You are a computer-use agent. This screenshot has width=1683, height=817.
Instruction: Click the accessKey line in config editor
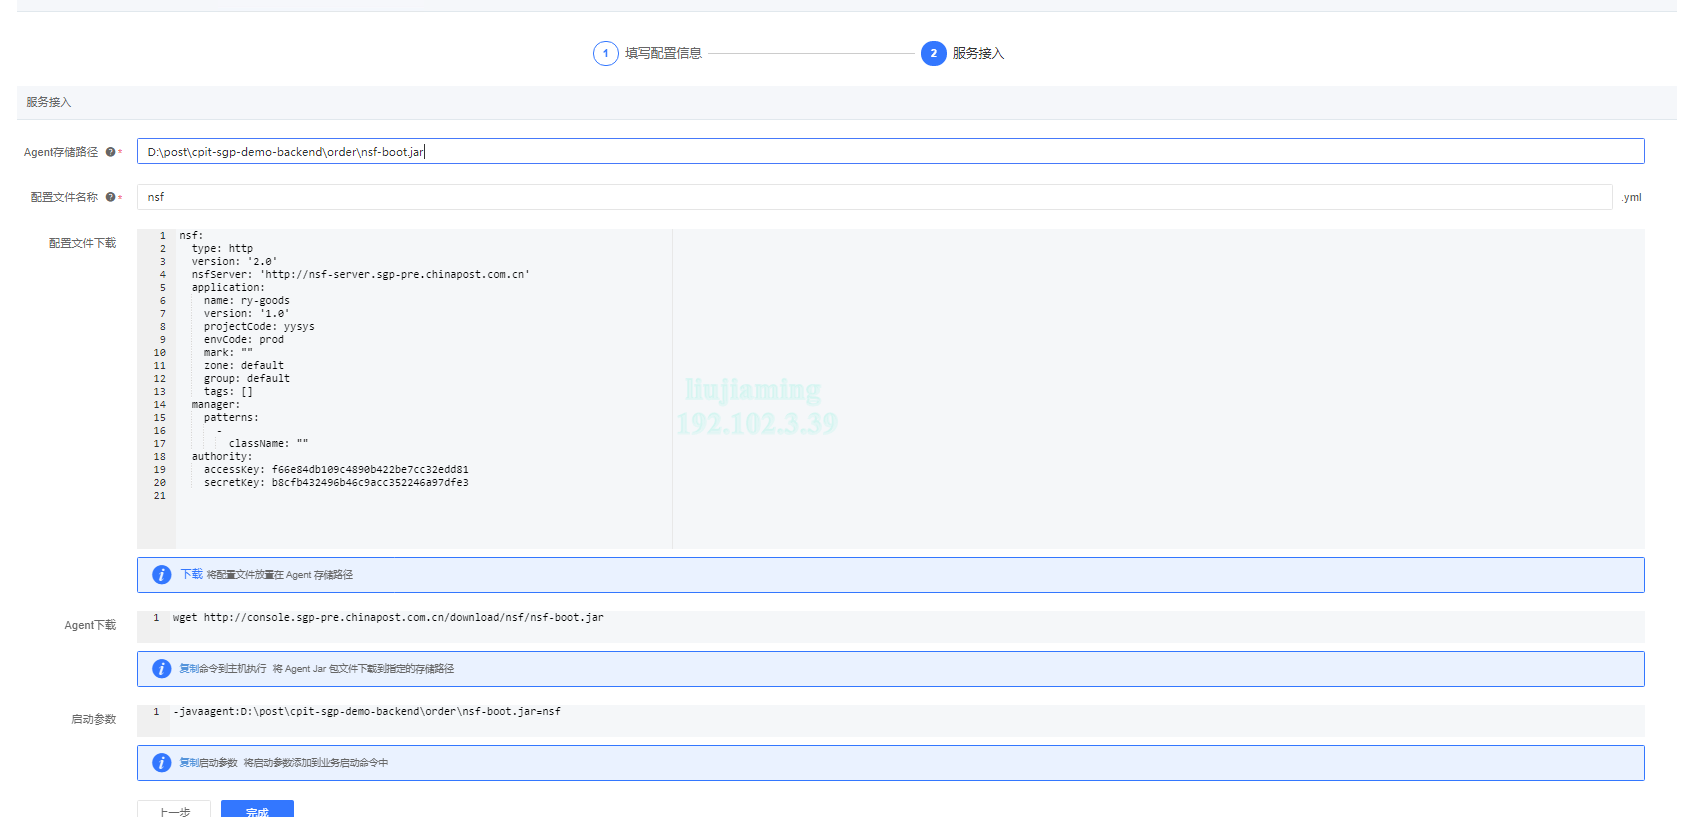[x=336, y=469]
